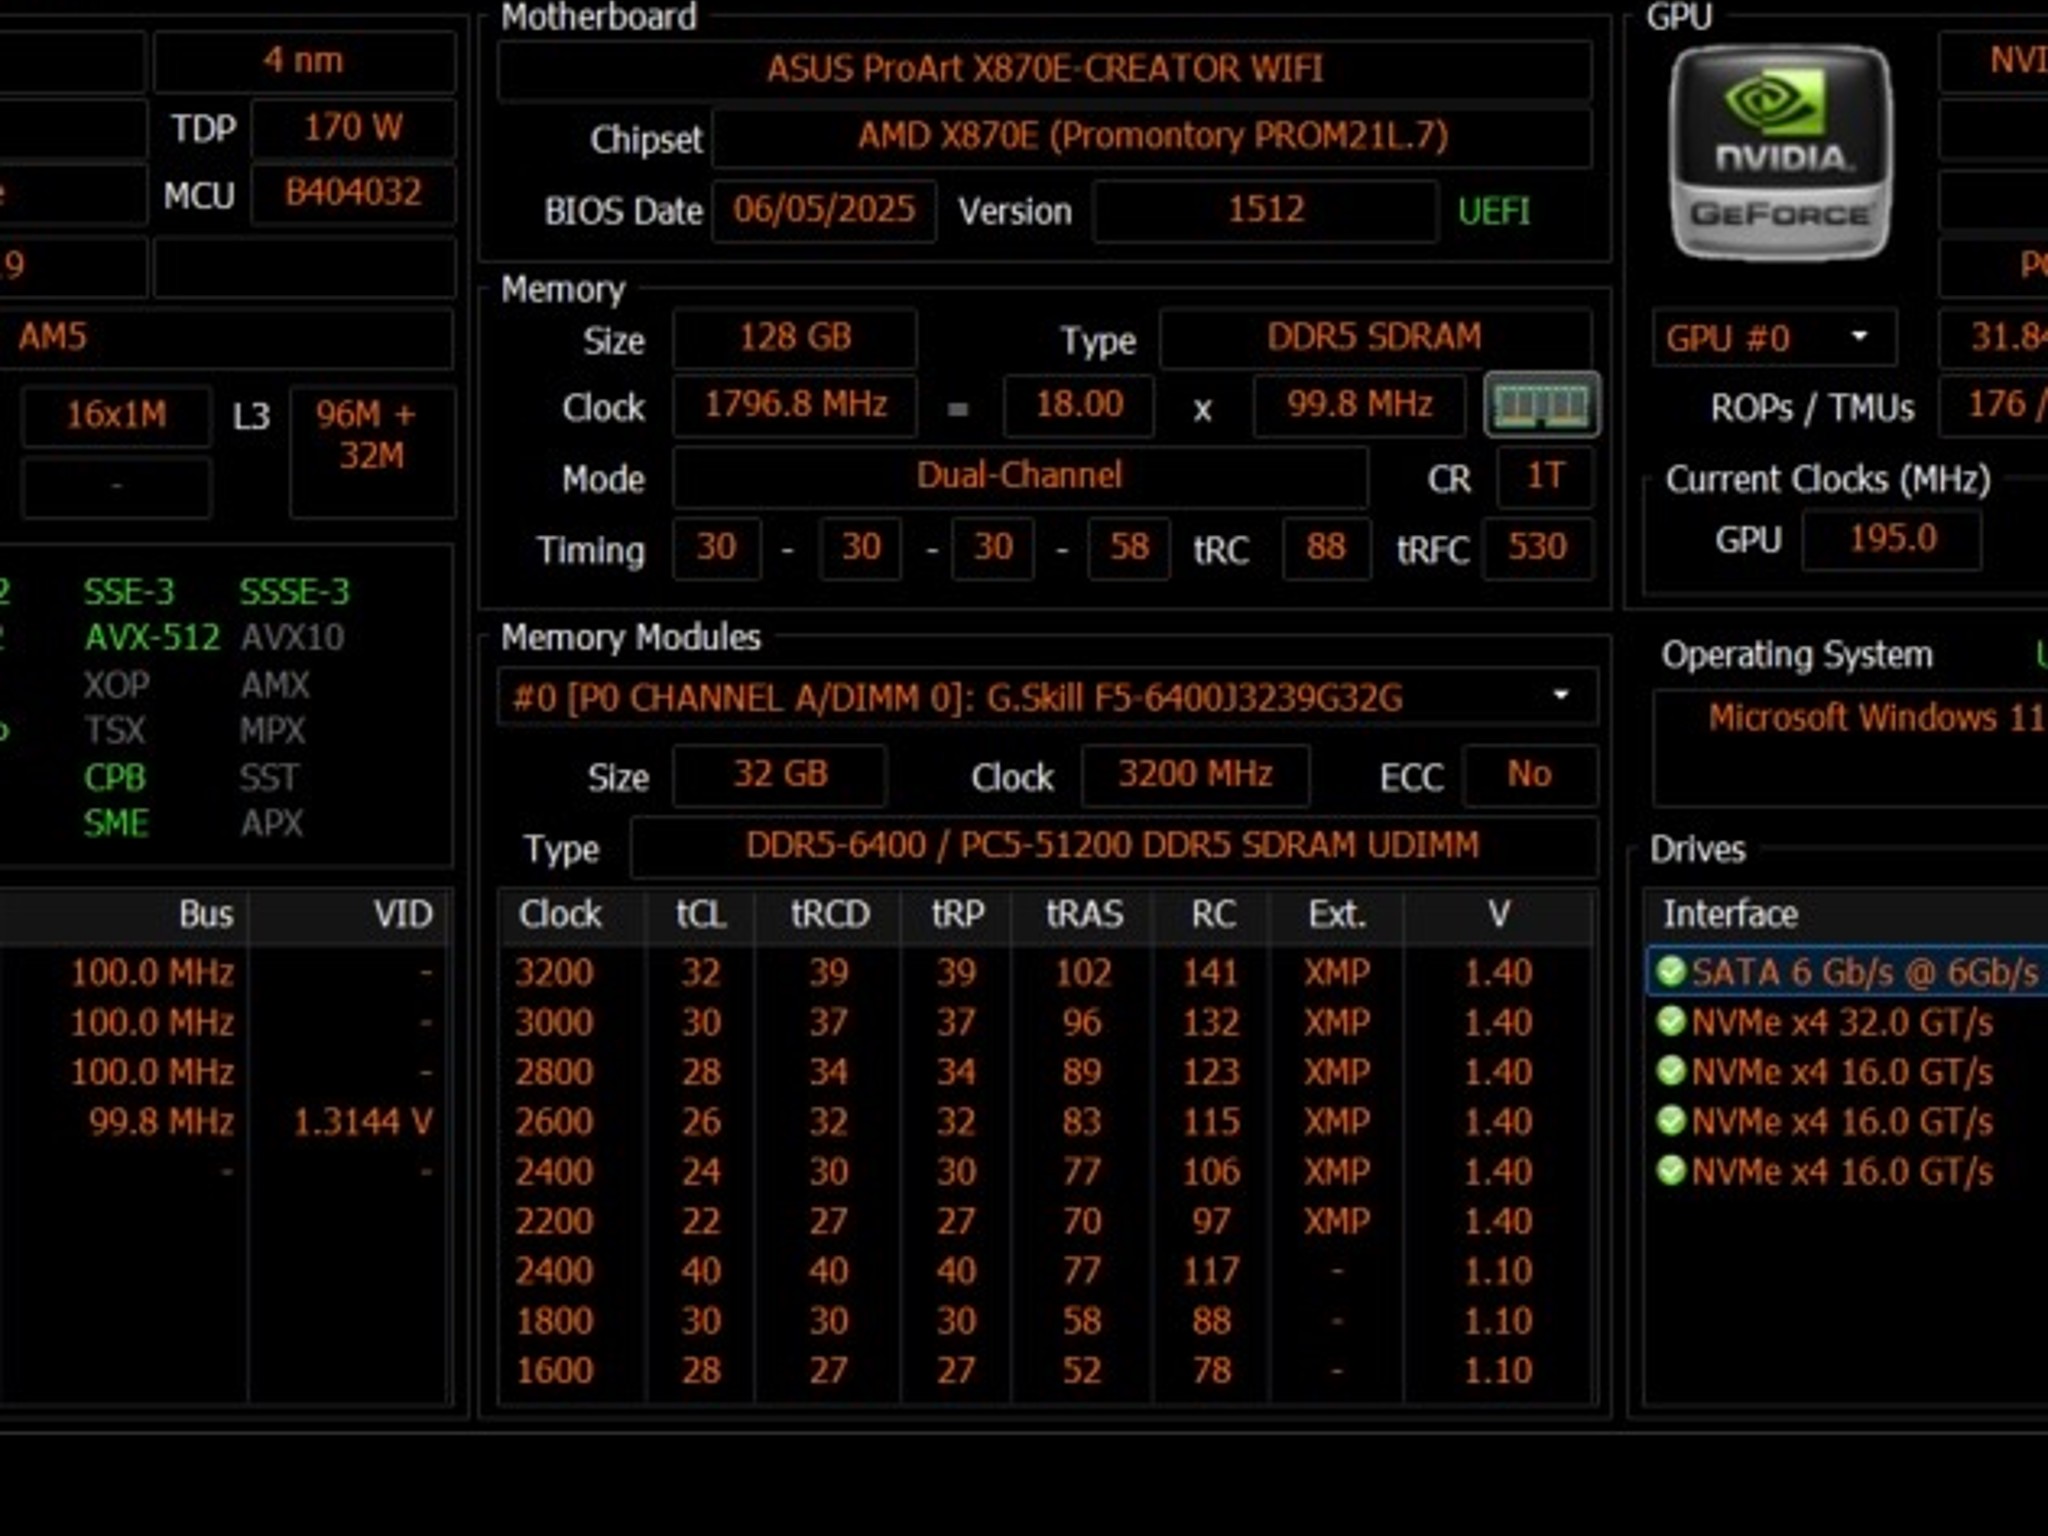The height and width of the screenshot is (1536, 2048).
Task: Click TDP value 170 W
Action: (x=353, y=128)
